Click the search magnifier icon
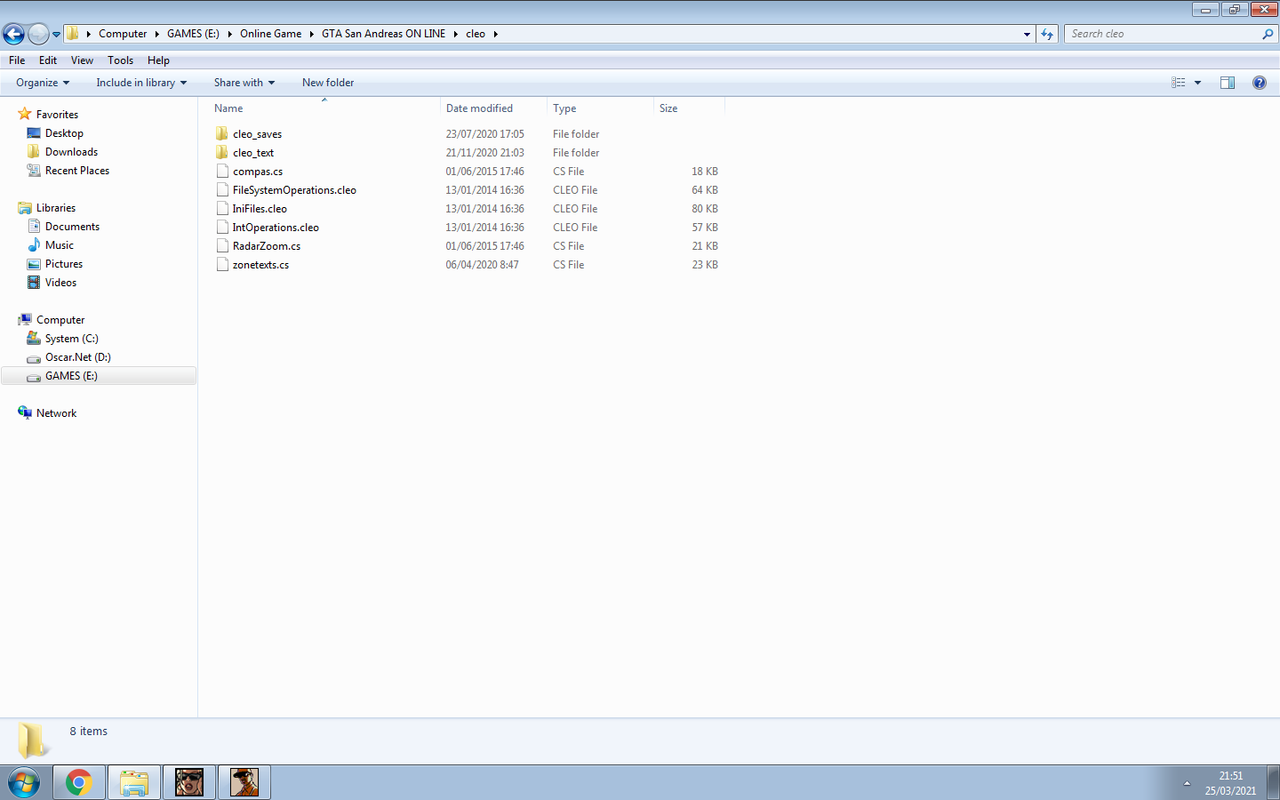This screenshot has width=1280, height=800. pyautogui.click(x=1268, y=34)
